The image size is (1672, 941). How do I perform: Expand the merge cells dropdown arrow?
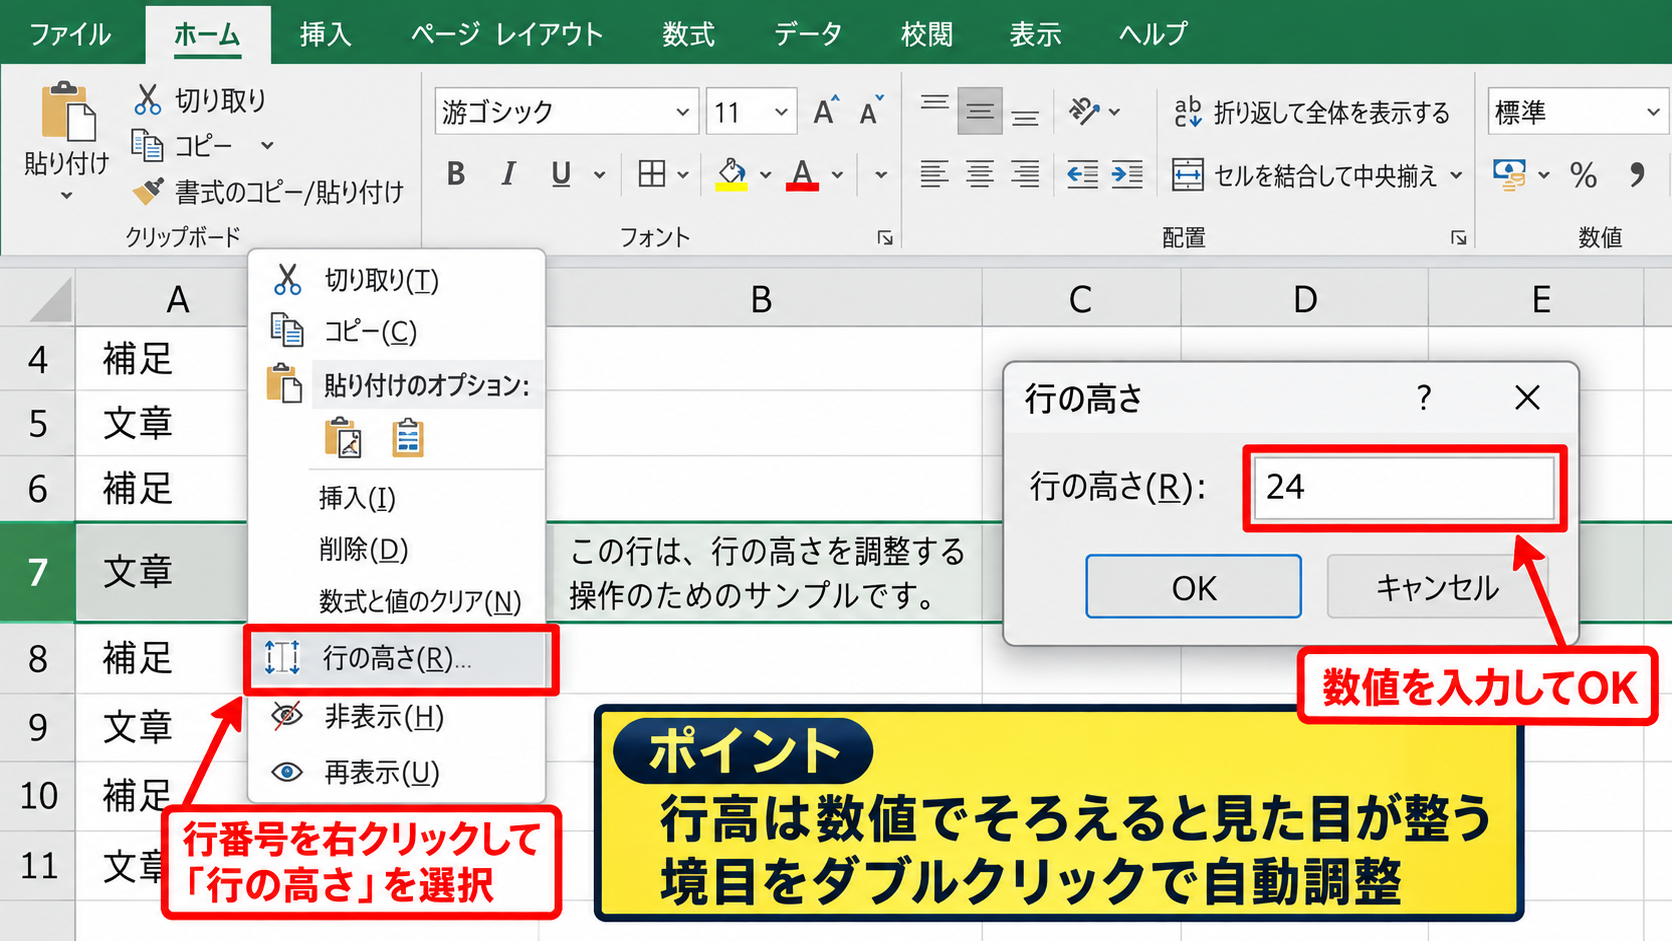(1456, 175)
